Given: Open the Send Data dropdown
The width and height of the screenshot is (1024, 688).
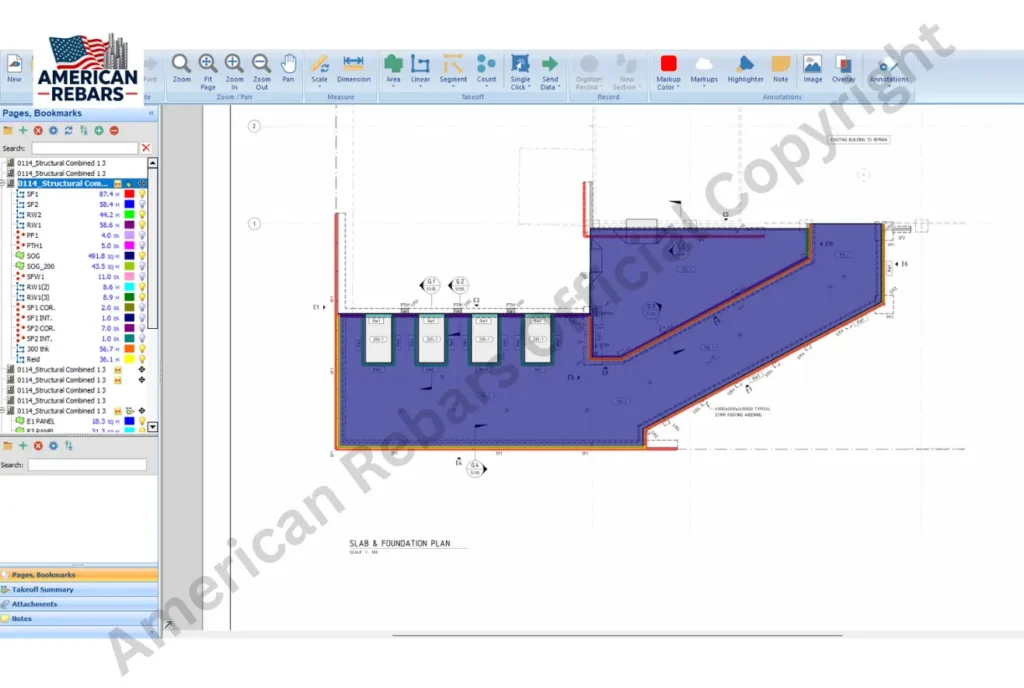Looking at the screenshot, I should pyautogui.click(x=549, y=68).
